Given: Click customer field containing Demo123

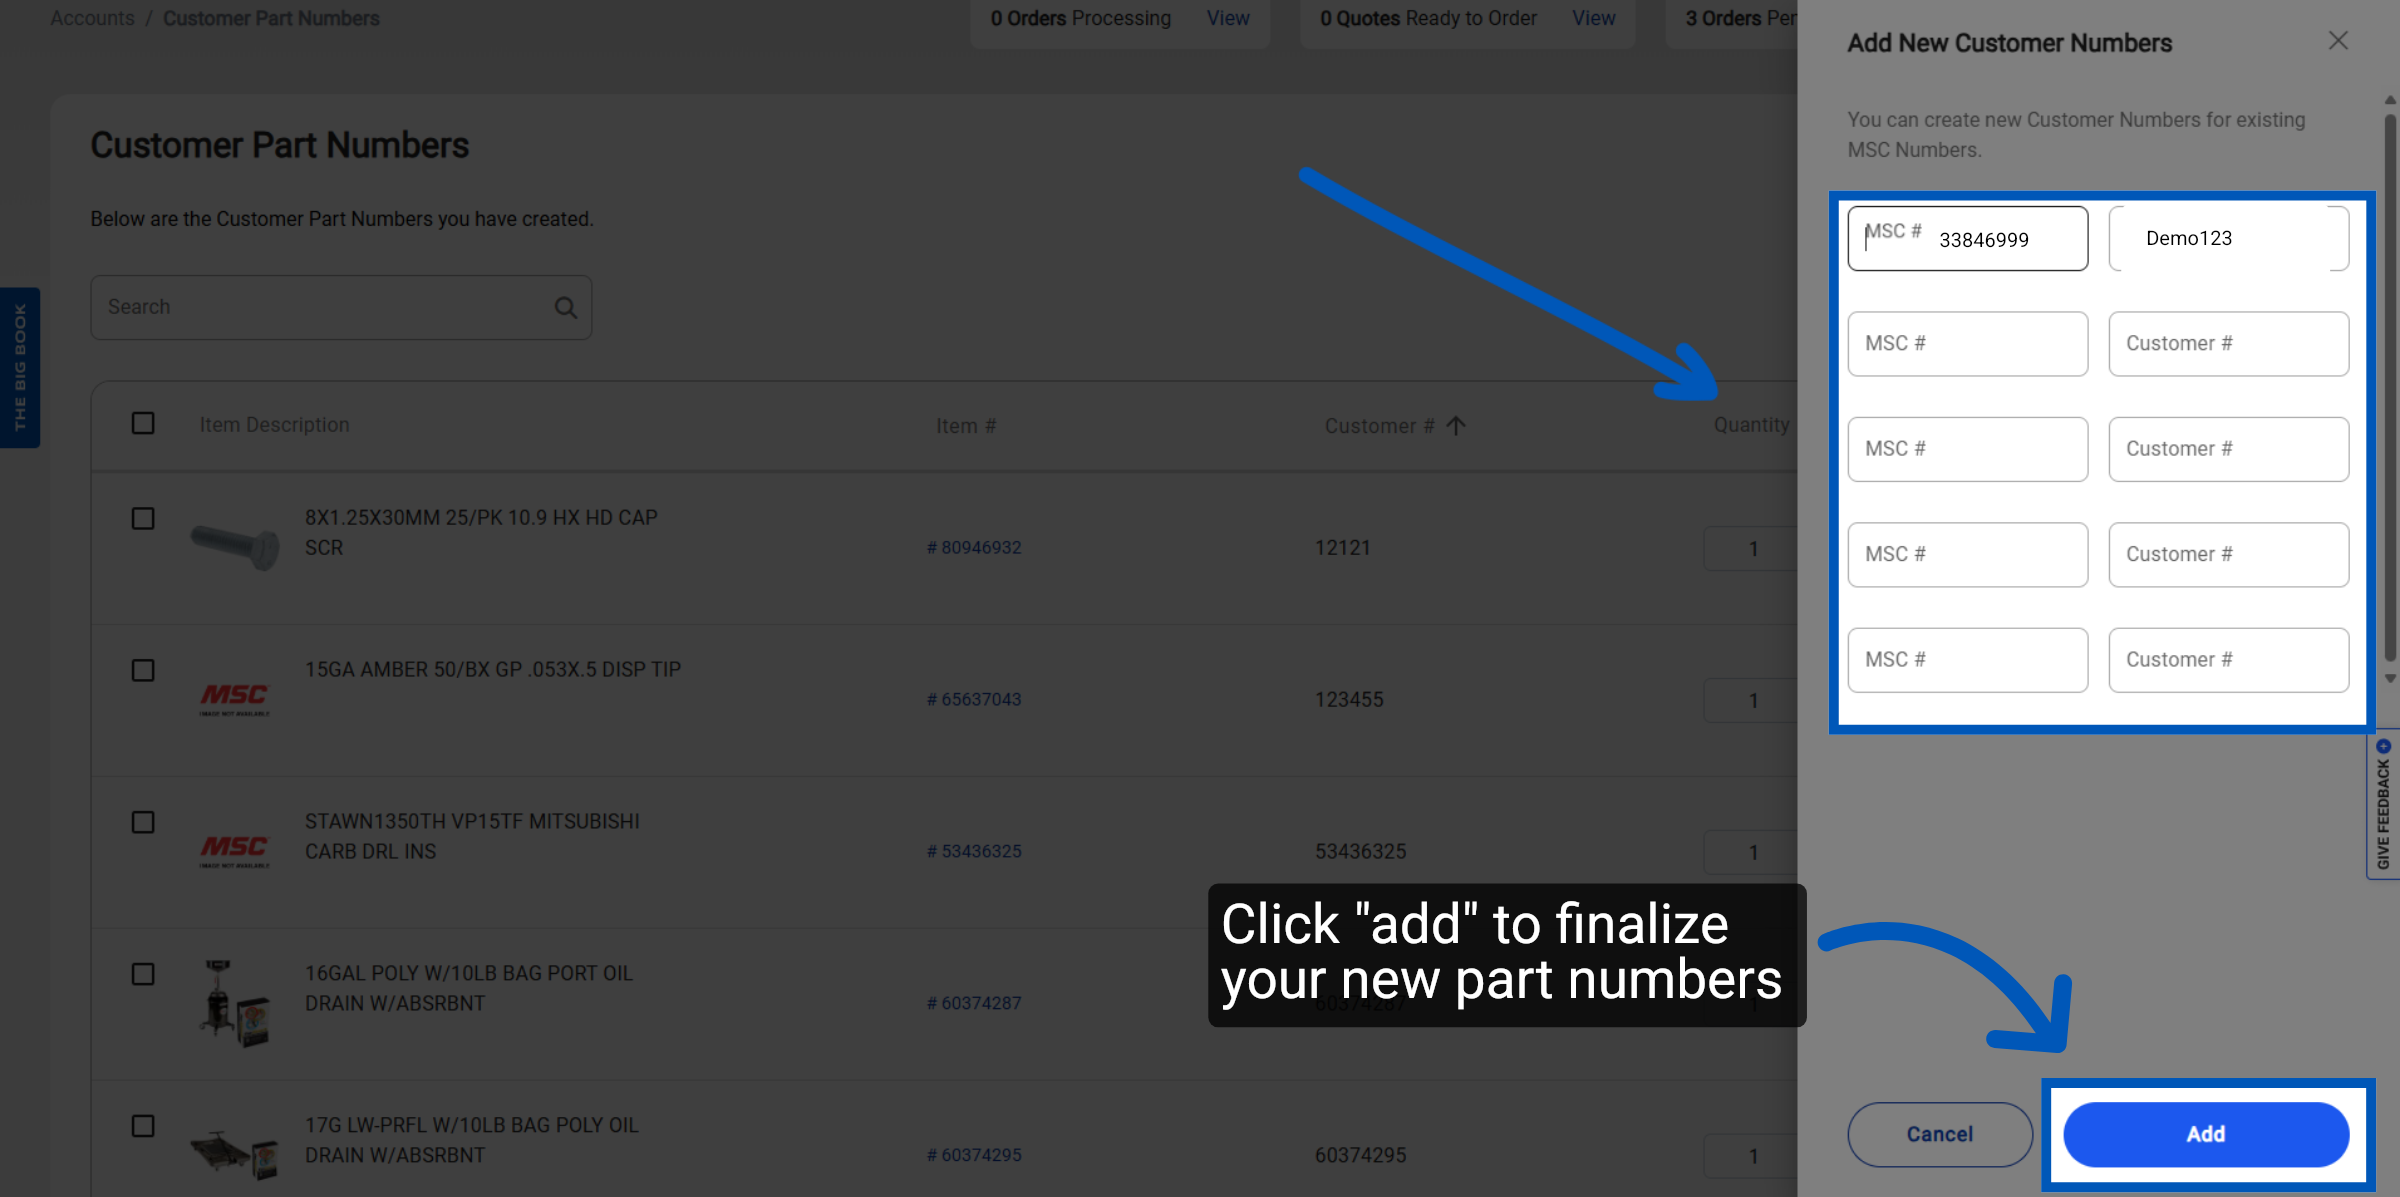Looking at the screenshot, I should (2228, 238).
